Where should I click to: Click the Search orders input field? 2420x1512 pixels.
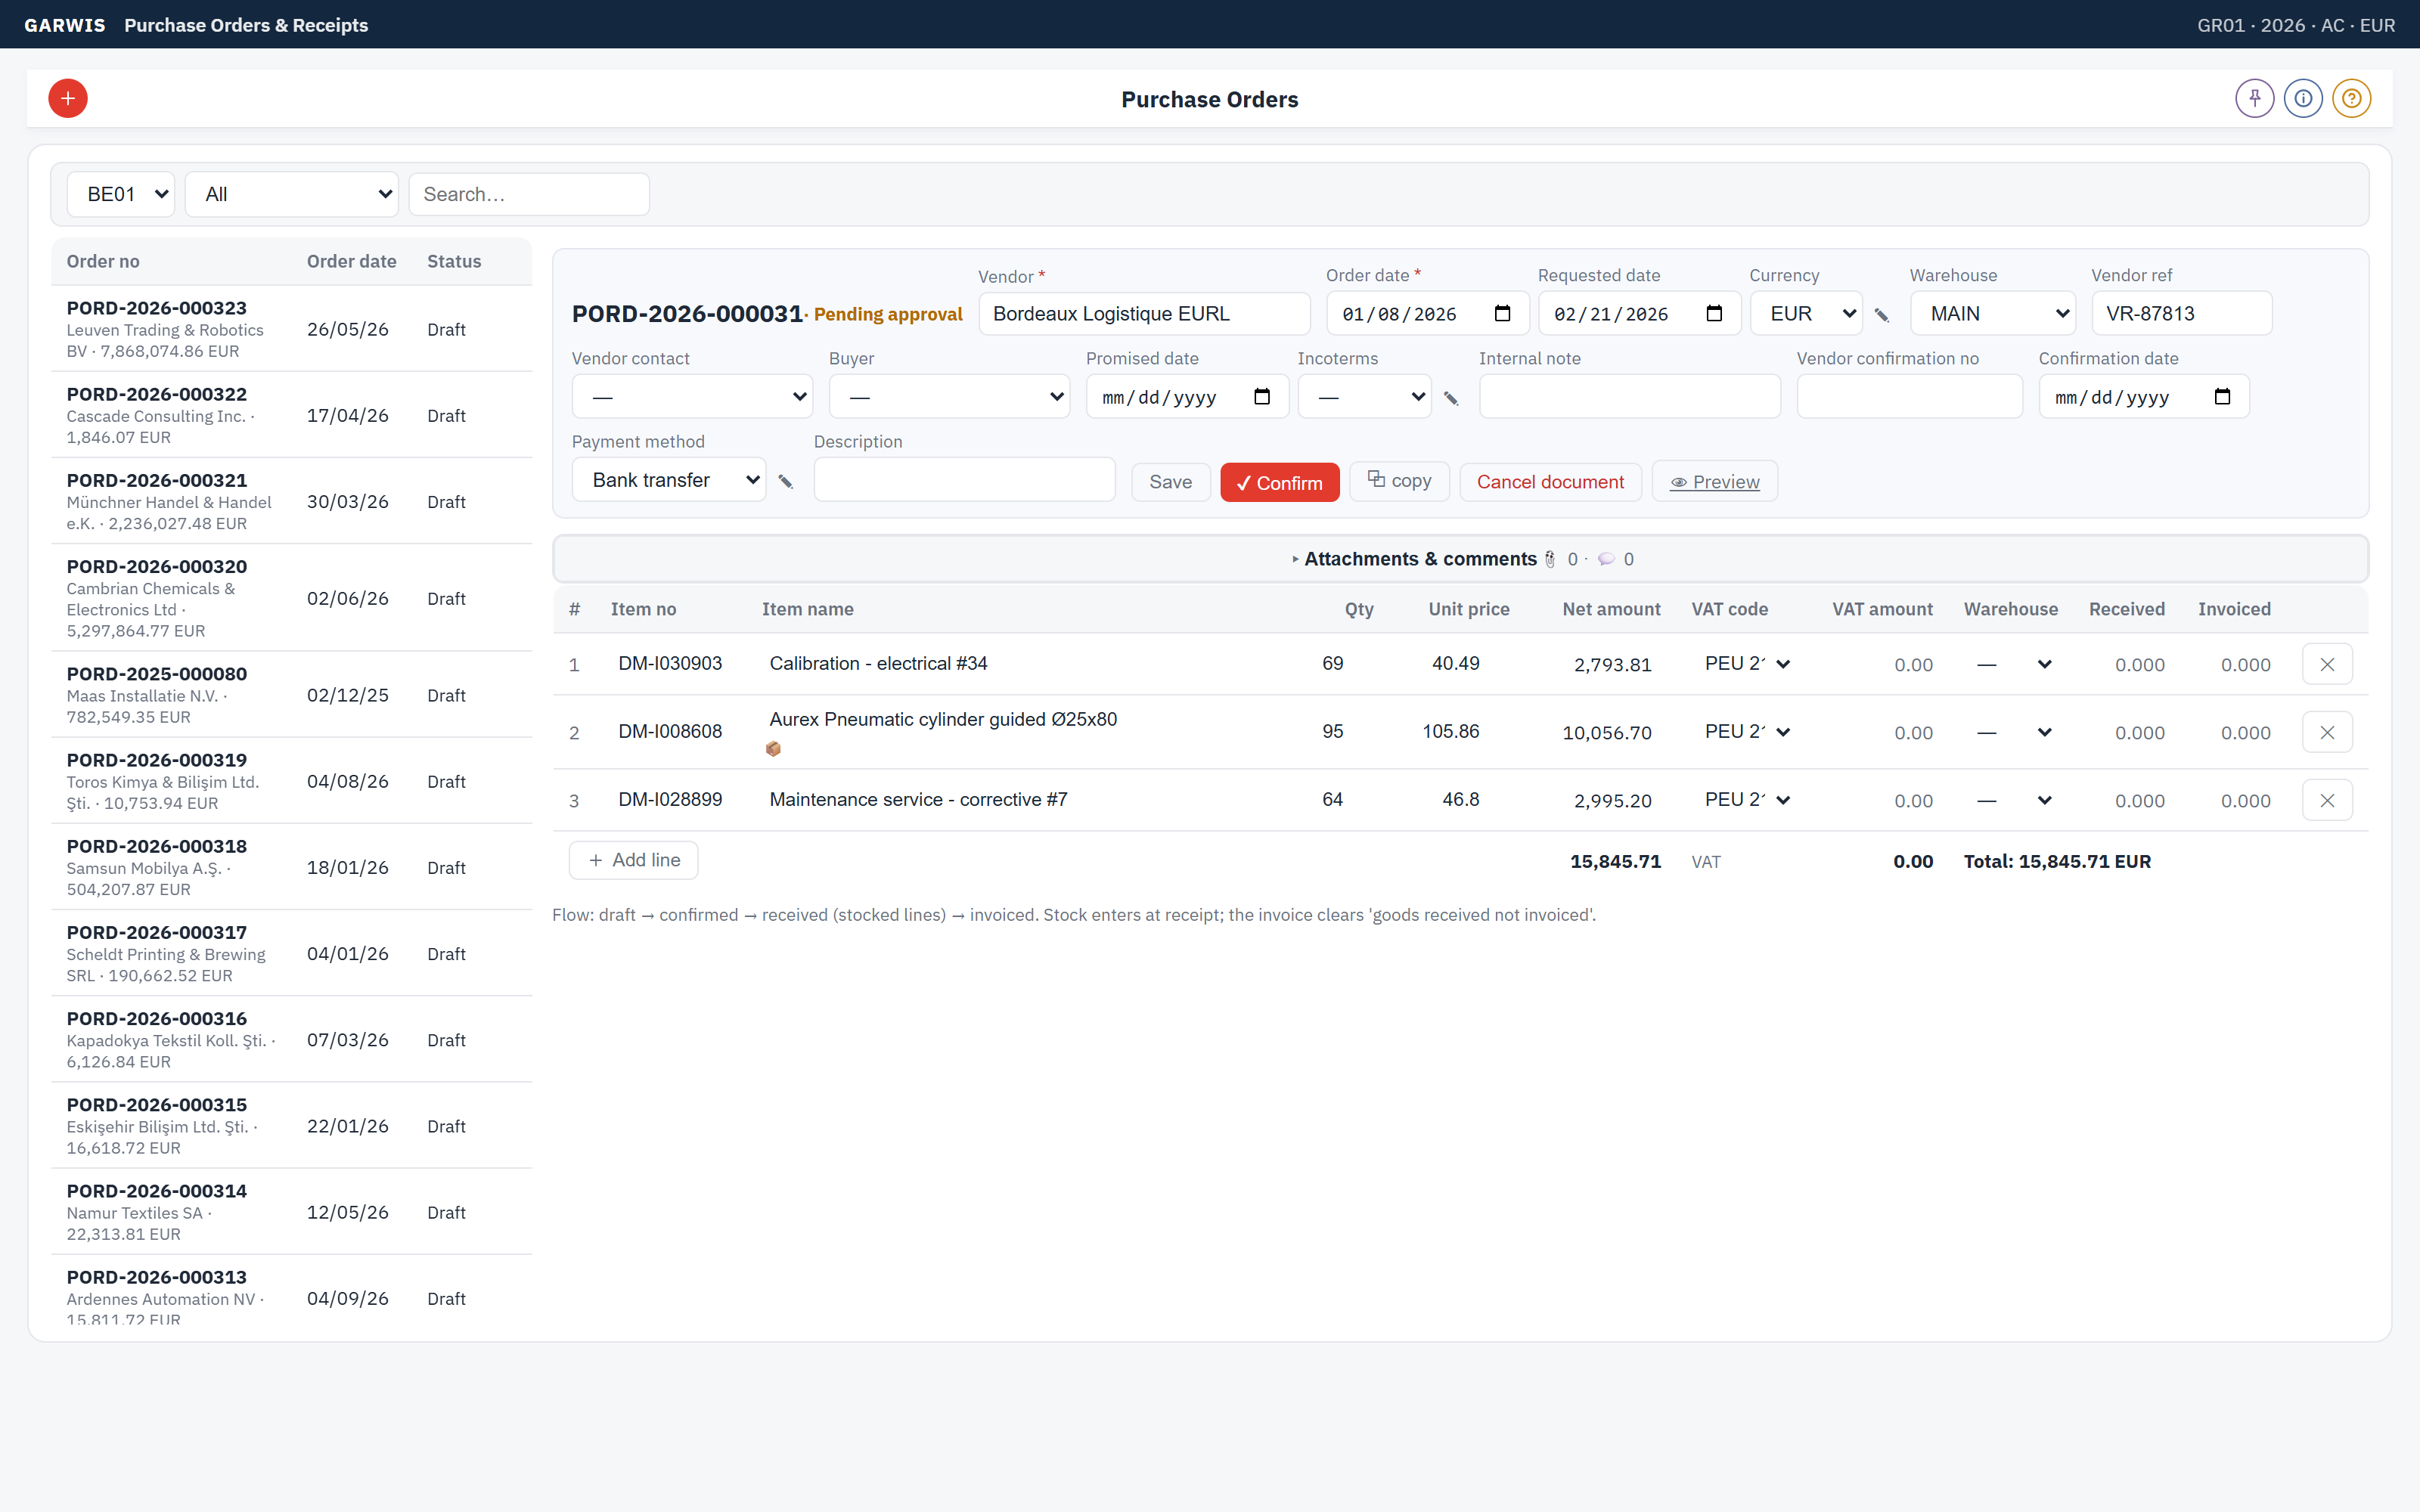point(528,194)
